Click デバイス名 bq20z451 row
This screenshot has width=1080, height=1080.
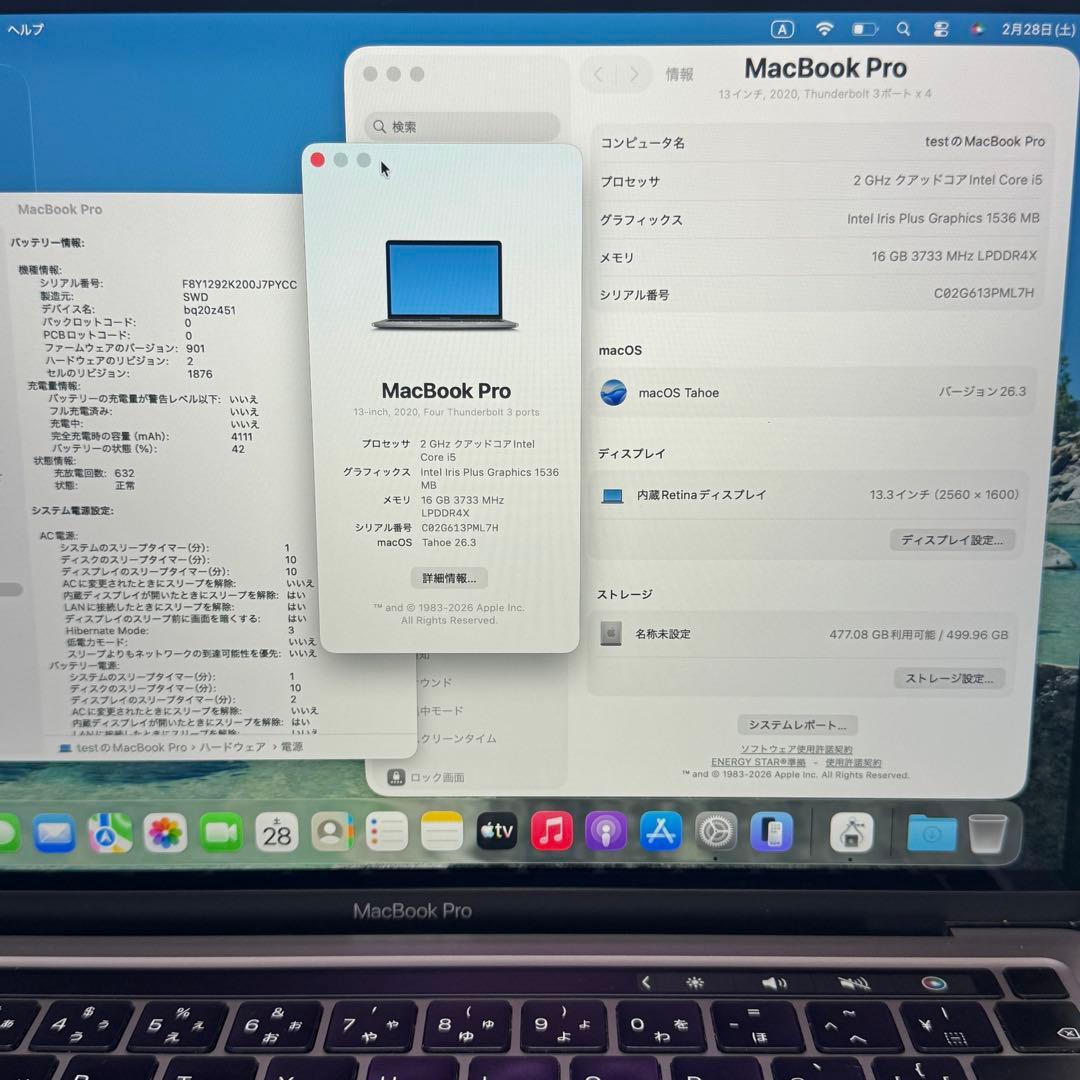[x=138, y=309]
